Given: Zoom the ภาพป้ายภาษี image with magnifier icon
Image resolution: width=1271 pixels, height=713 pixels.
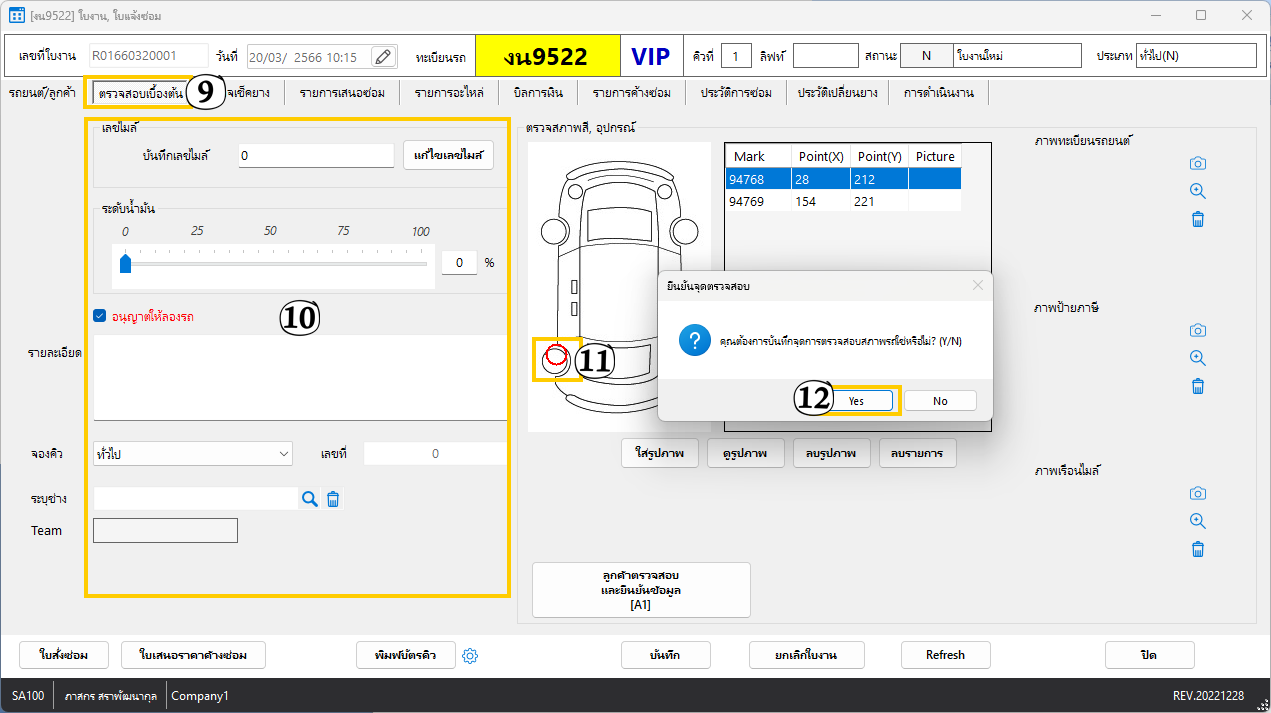Looking at the screenshot, I should click(x=1197, y=358).
